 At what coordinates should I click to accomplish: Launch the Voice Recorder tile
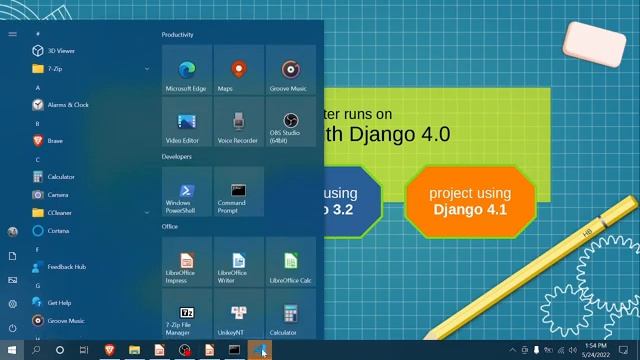[239, 122]
